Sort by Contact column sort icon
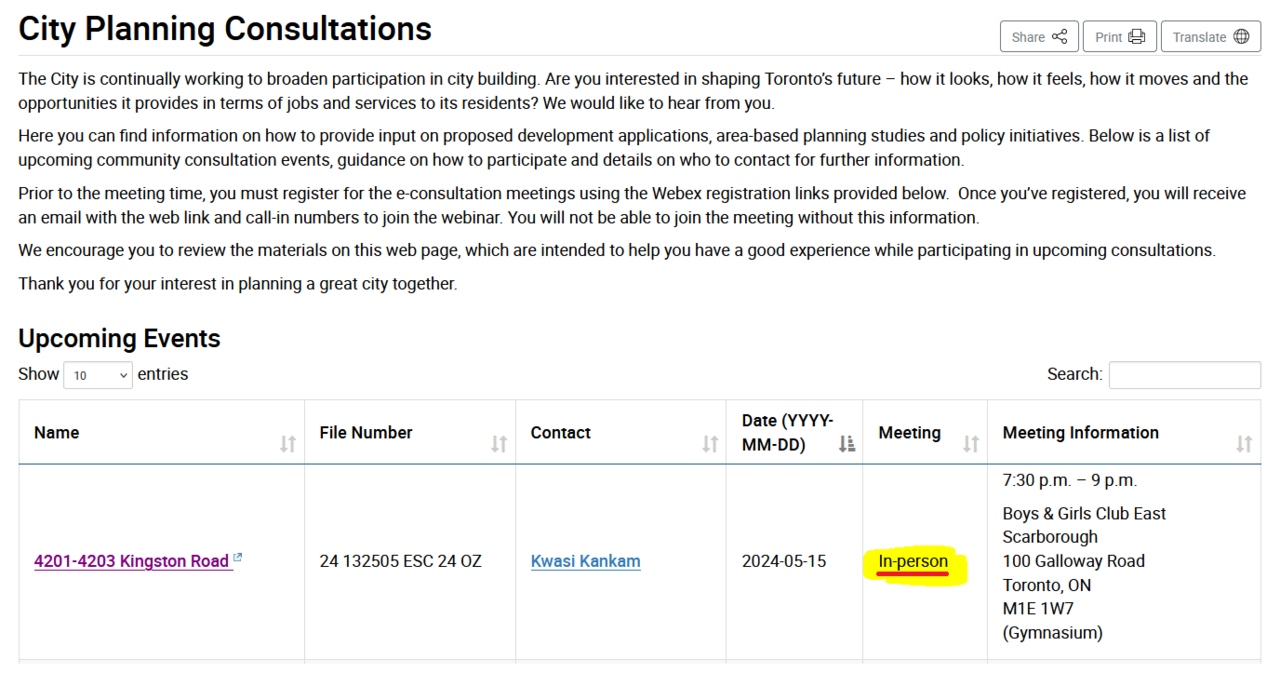 coord(710,444)
